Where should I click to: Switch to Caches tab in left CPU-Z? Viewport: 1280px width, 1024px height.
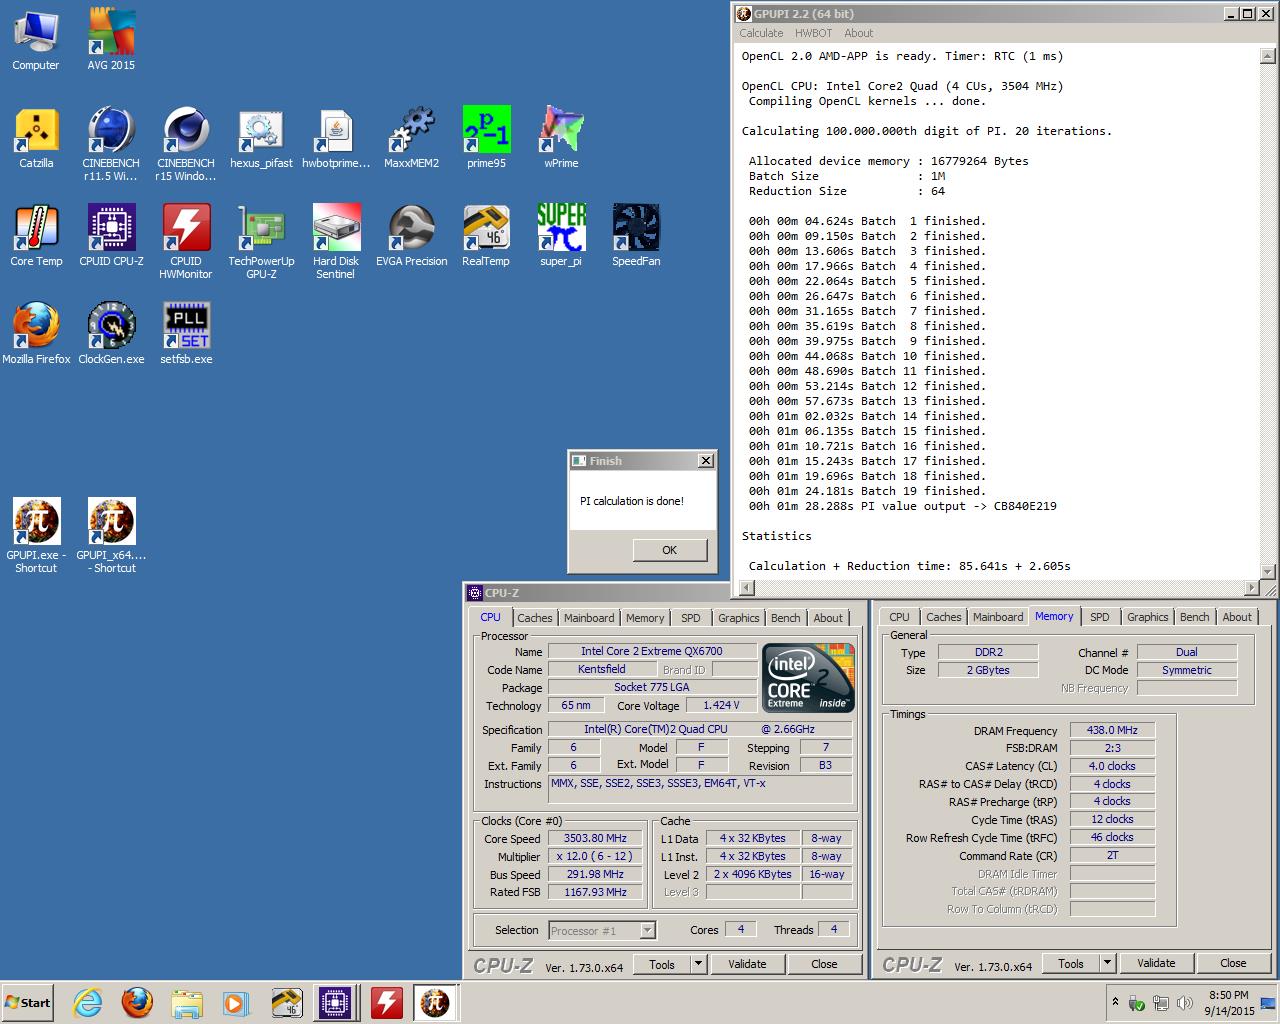click(x=535, y=618)
